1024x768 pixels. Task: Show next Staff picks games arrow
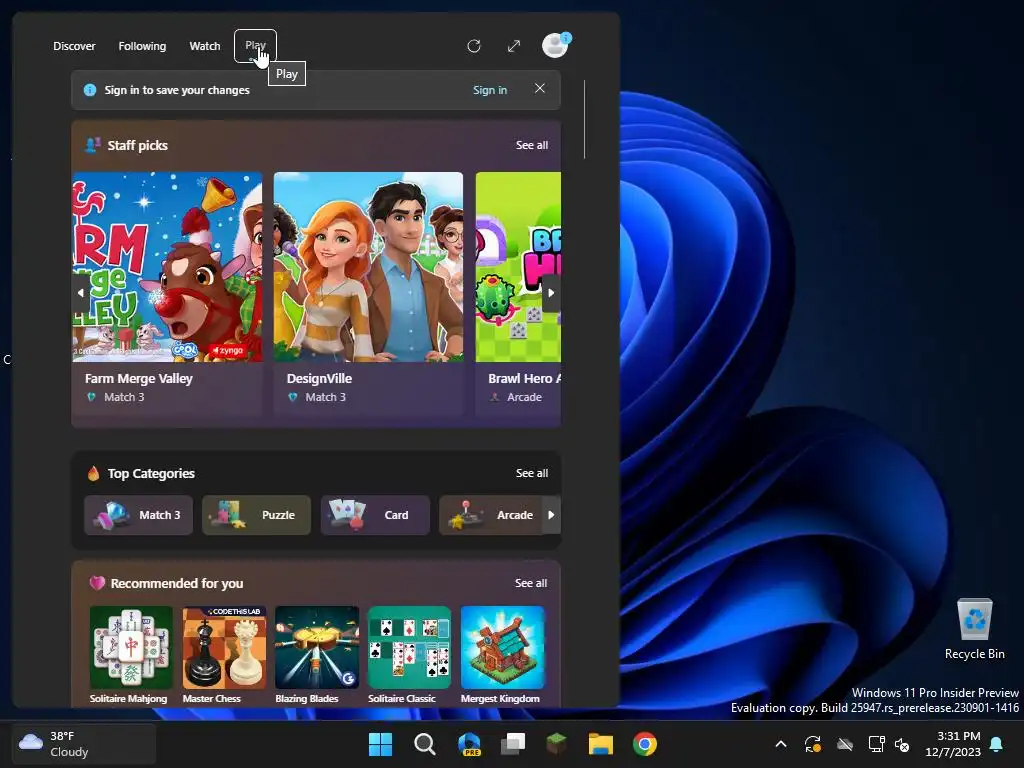(551, 293)
